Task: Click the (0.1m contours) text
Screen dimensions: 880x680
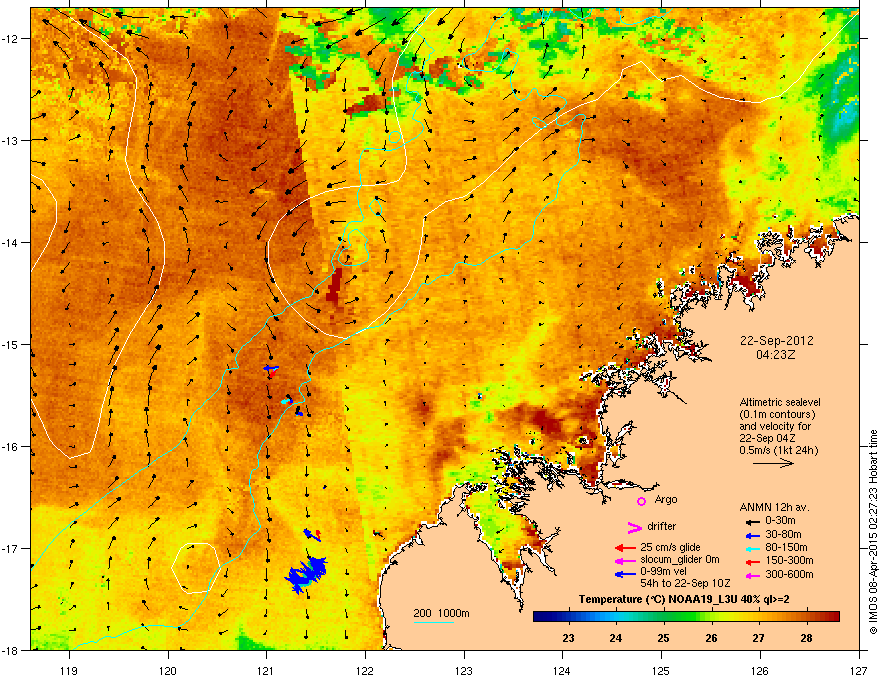Action: (777, 415)
